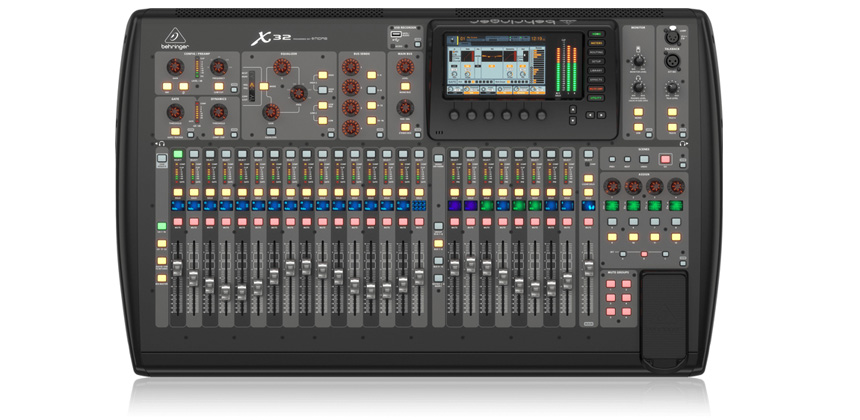Click the fourth Bus Sends knob
This screenshot has height=420, width=860.
tap(350, 127)
